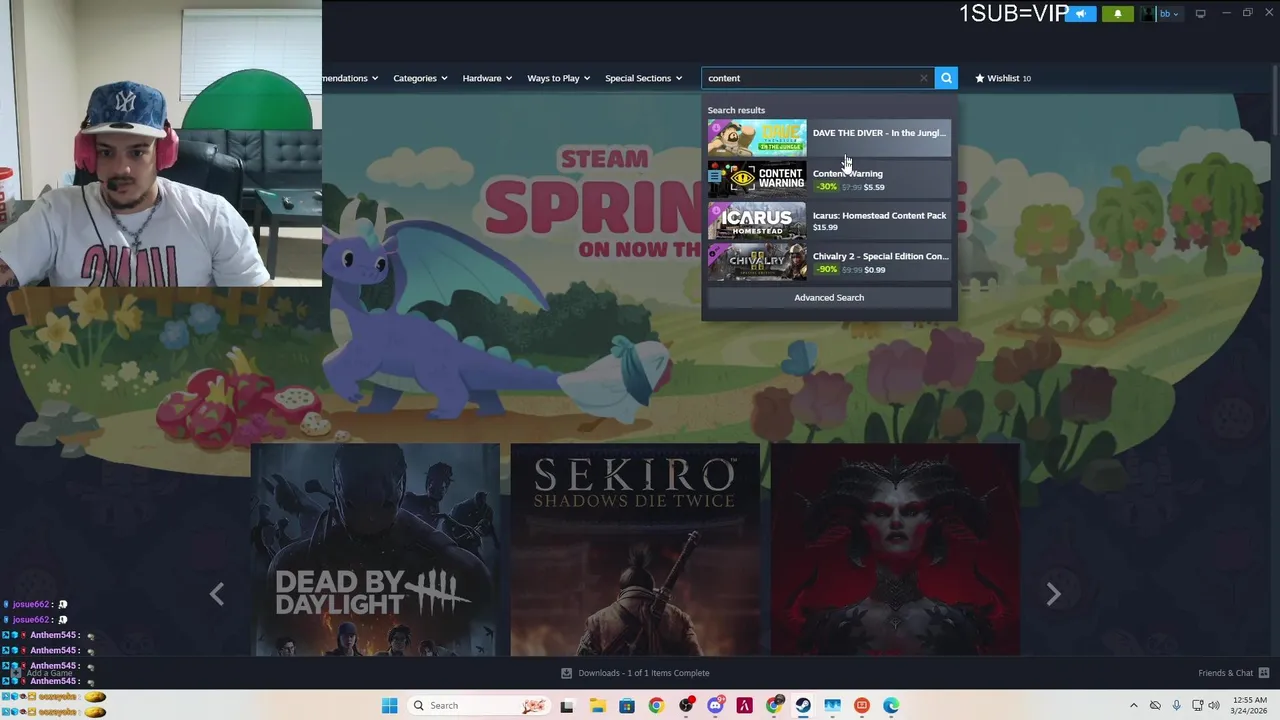Click the cloud sync off tray icon
The width and height of the screenshot is (1280, 720).
pyautogui.click(x=1155, y=706)
